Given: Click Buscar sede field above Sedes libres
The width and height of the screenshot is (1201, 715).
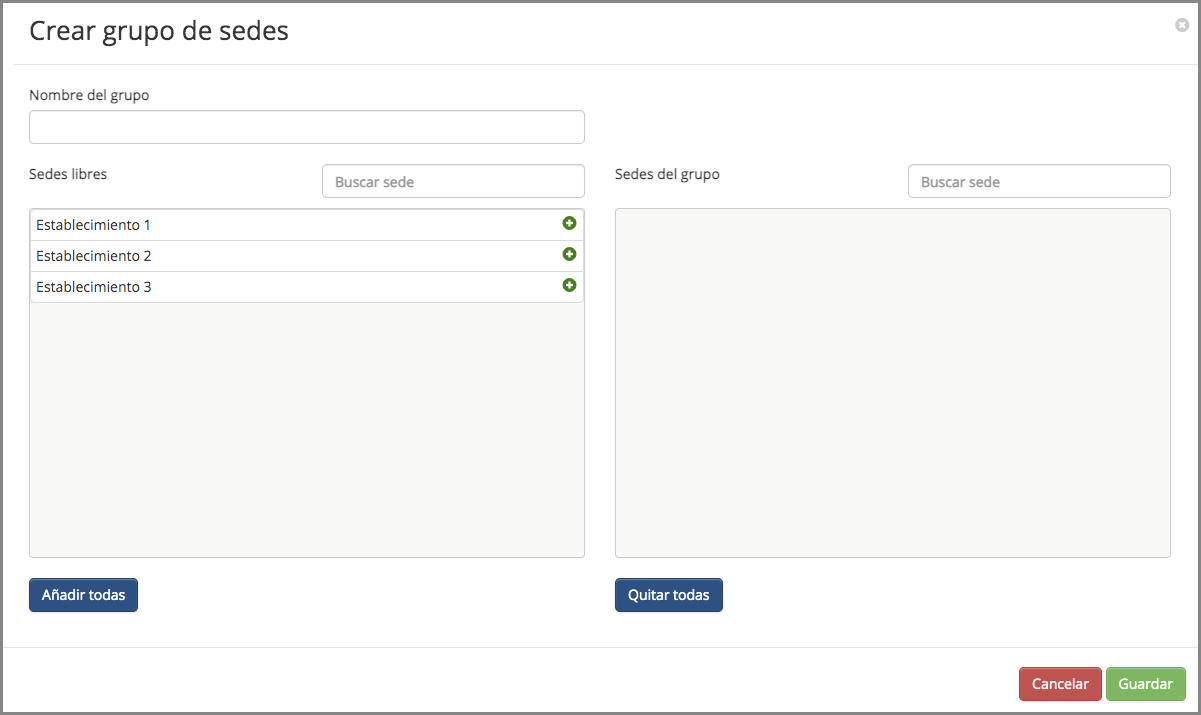Looking at the screenshot, I should tap(452, 182).
